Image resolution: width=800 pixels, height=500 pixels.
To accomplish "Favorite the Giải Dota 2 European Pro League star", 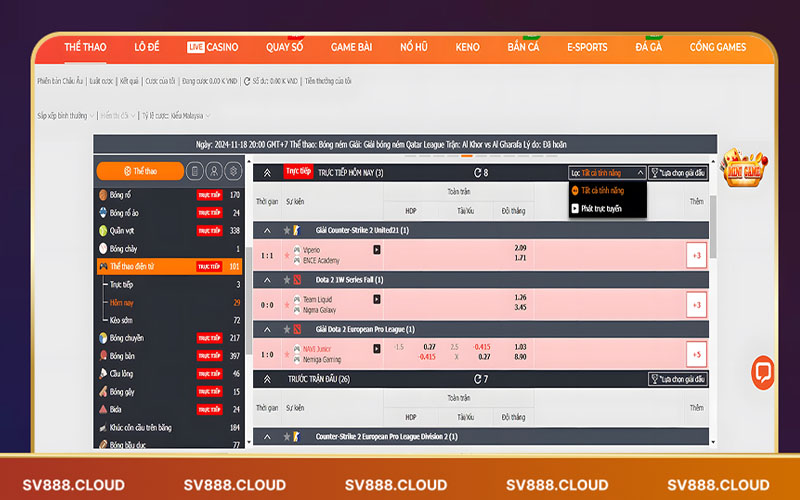I will coord(287,329).
